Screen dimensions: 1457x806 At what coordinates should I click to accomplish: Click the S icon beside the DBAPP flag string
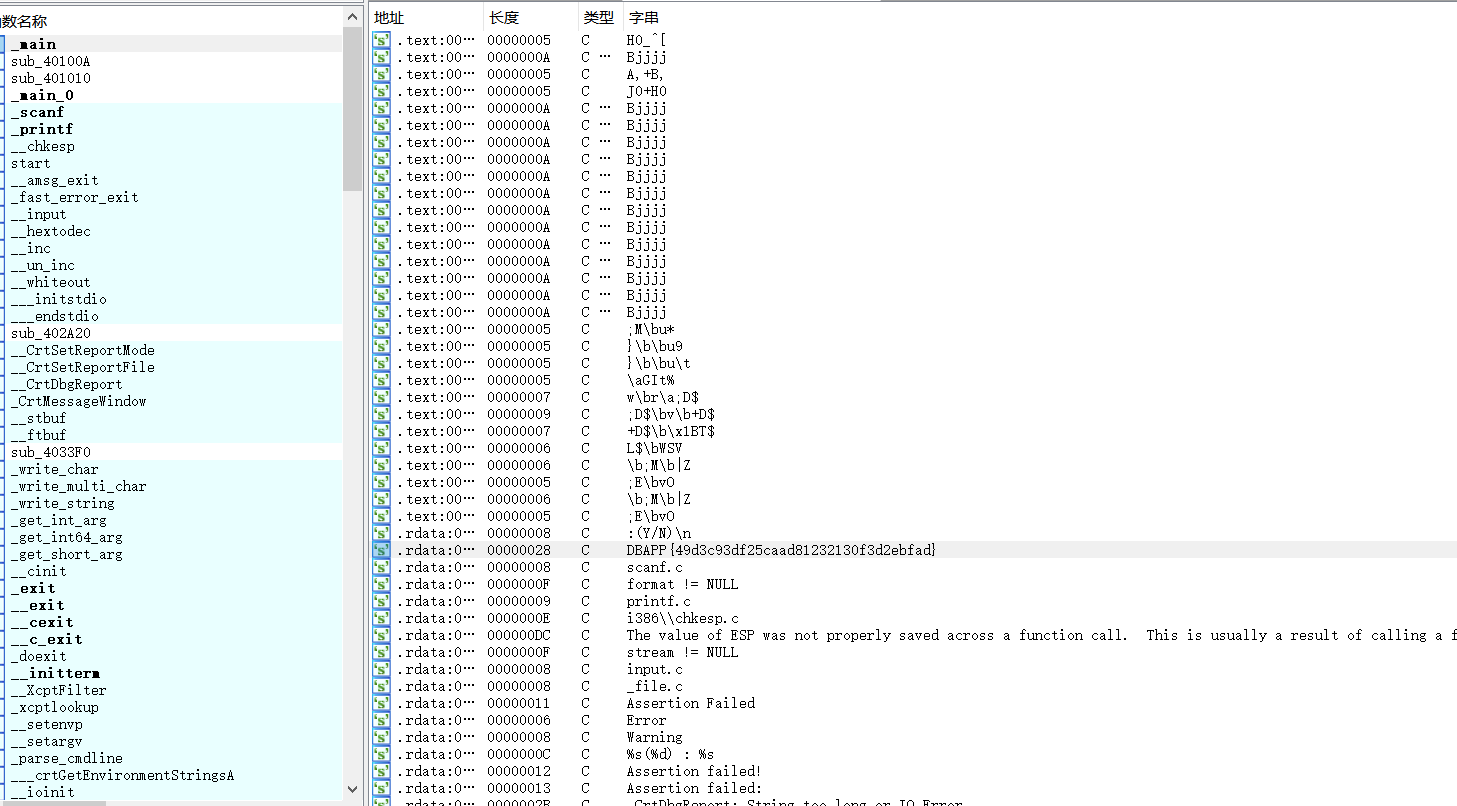click(380, 549)
